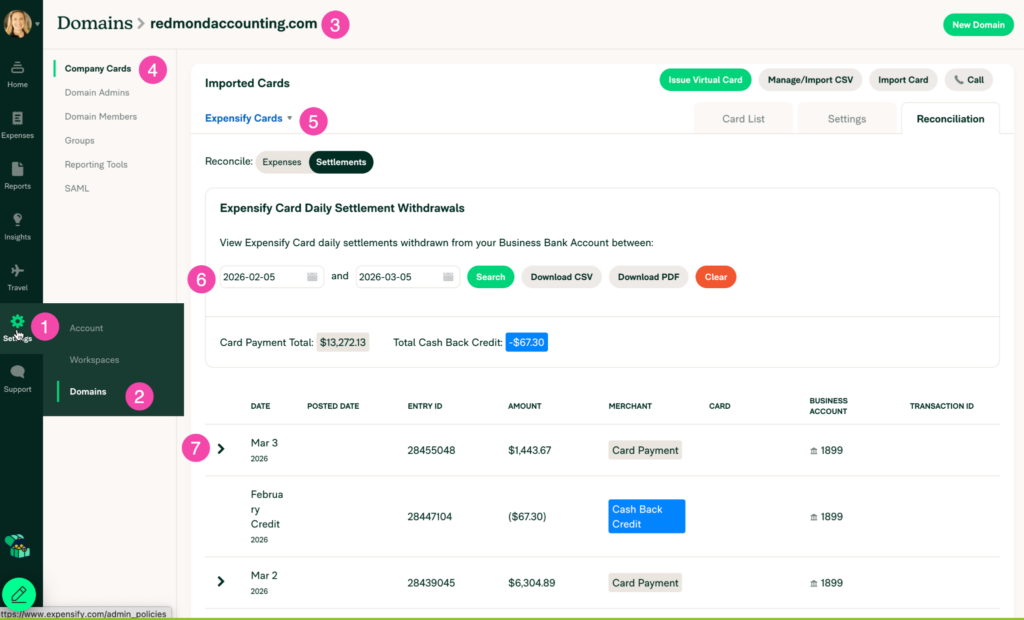Image resolution: width=1024 pixels, height=620 pixels.
Task: Click the green Search button
Action: [490, 277]
